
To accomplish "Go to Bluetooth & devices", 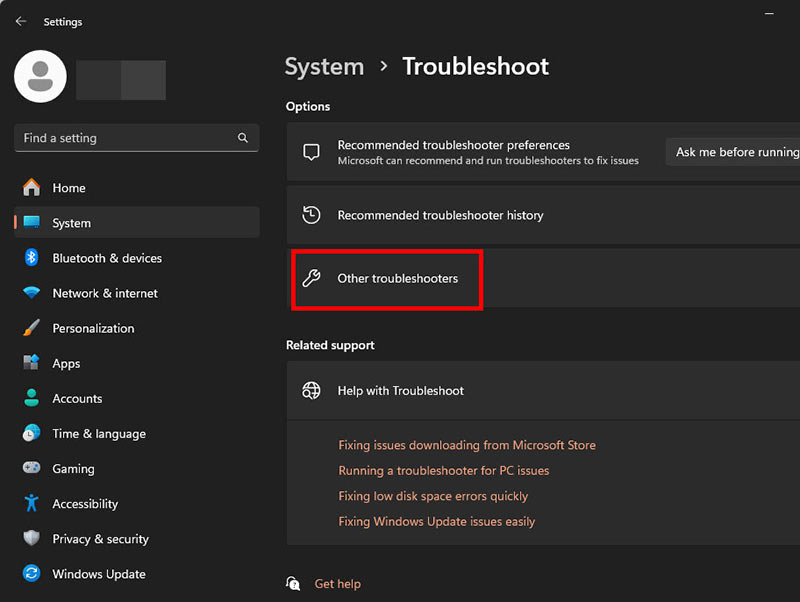I will [137, 258].
